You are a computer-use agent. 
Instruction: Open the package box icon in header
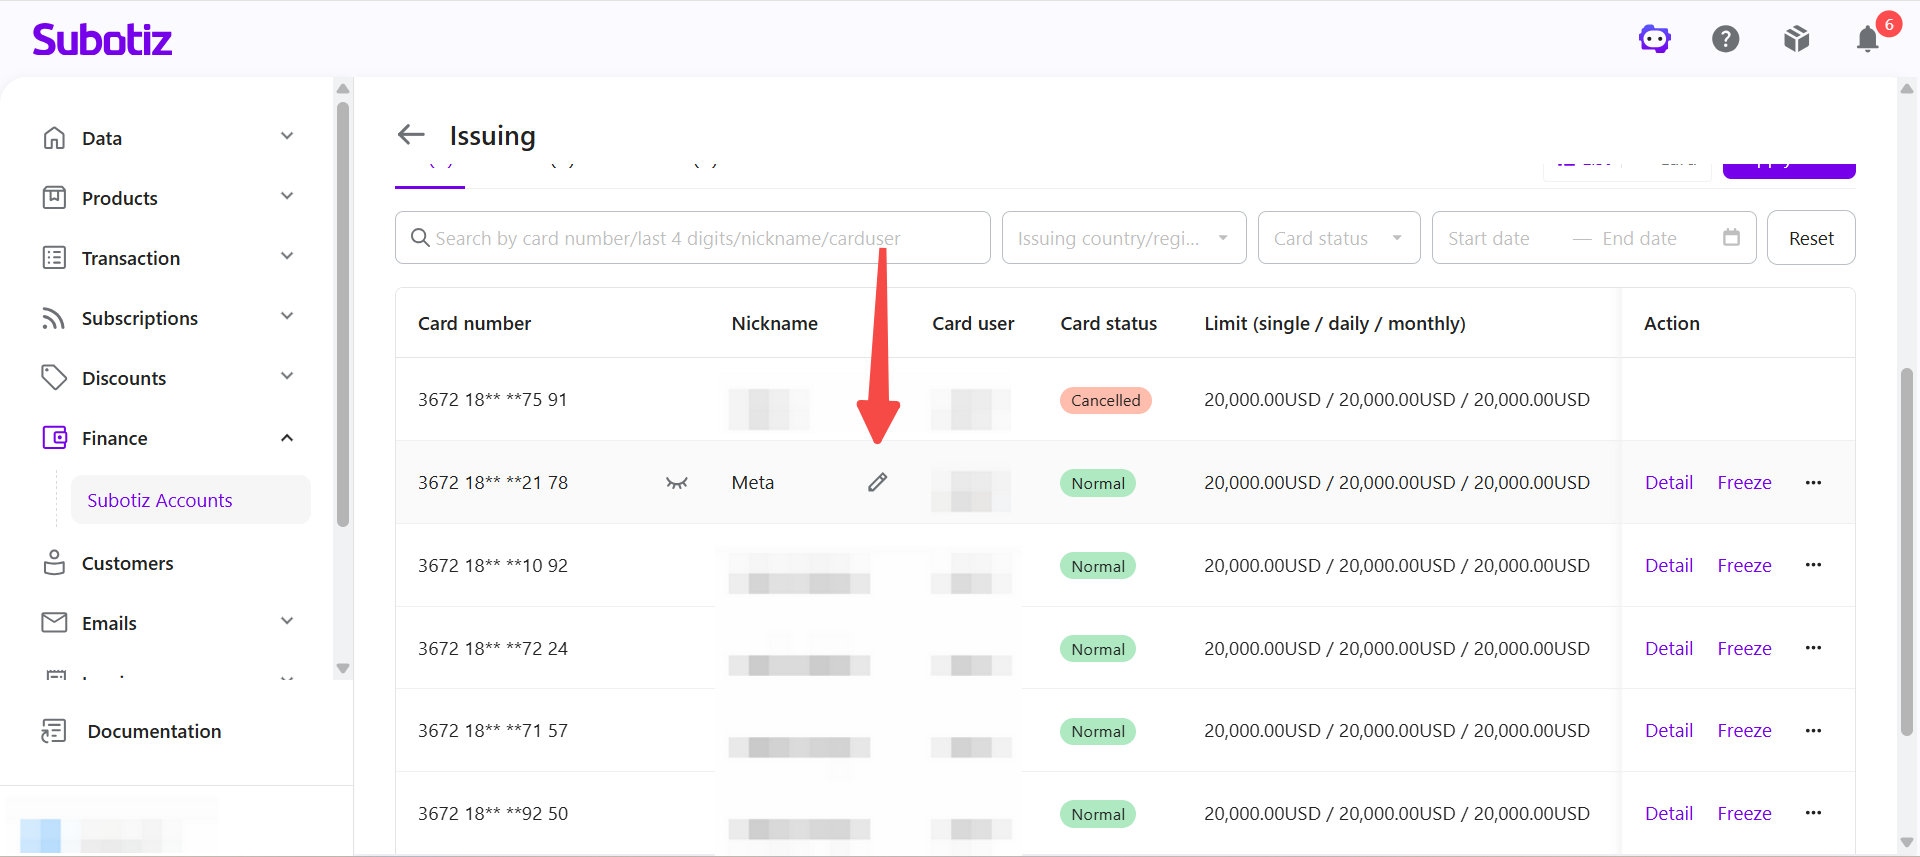(1797, 39)
